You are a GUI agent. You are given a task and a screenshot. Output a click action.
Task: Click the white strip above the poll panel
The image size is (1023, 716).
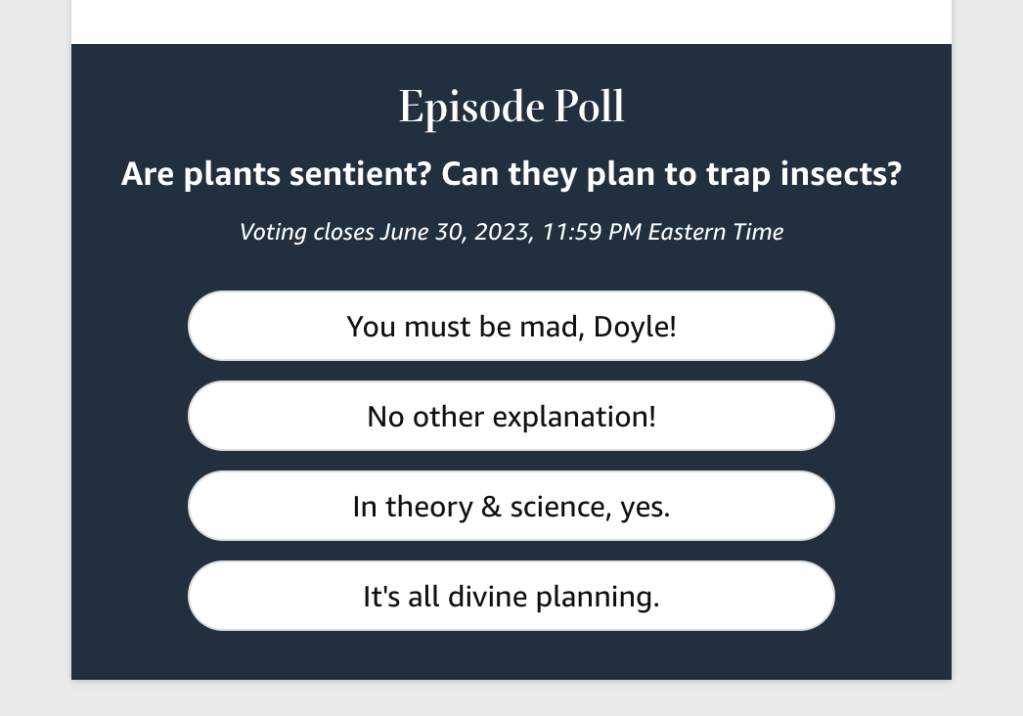pyautogui.click(x=511, y=20)
